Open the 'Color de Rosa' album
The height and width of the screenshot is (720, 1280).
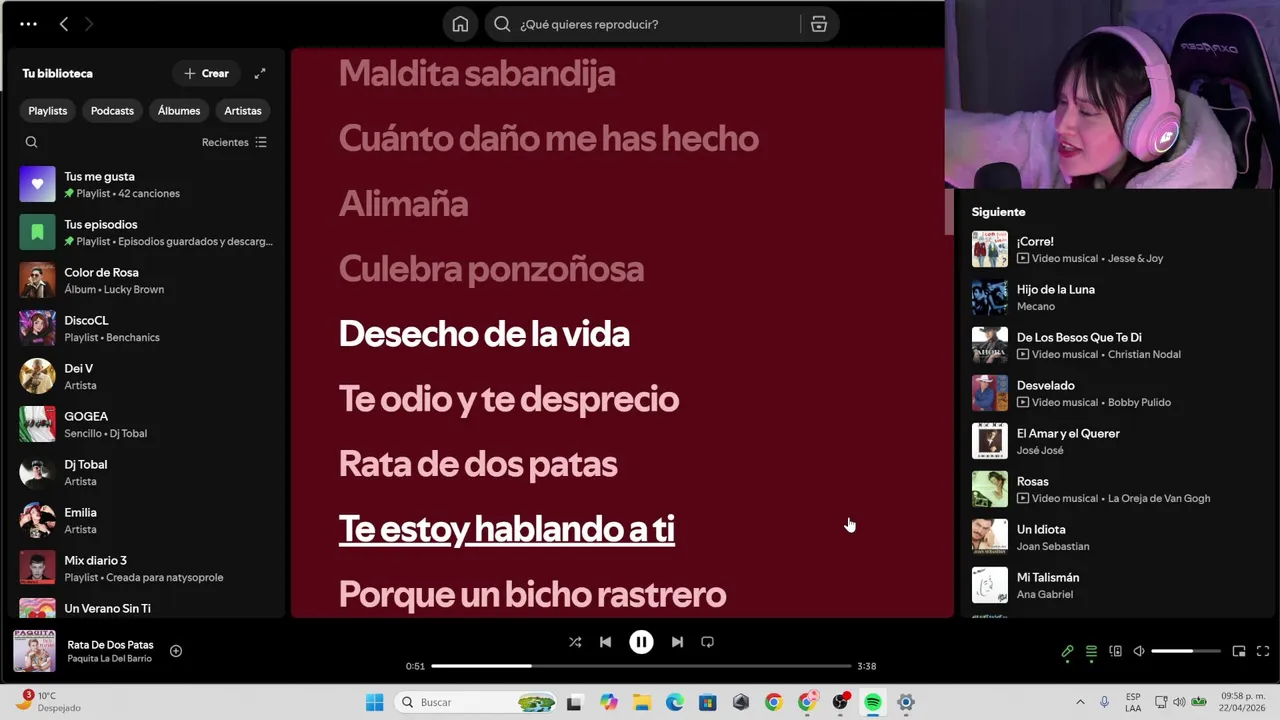pos(146,280)
